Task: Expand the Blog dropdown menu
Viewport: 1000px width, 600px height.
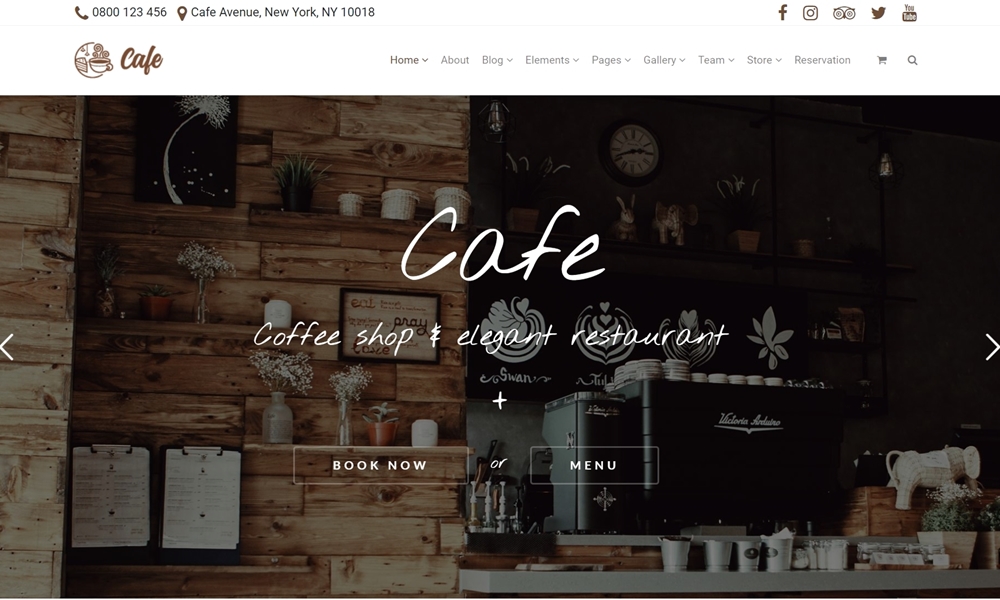Action: 497,60
